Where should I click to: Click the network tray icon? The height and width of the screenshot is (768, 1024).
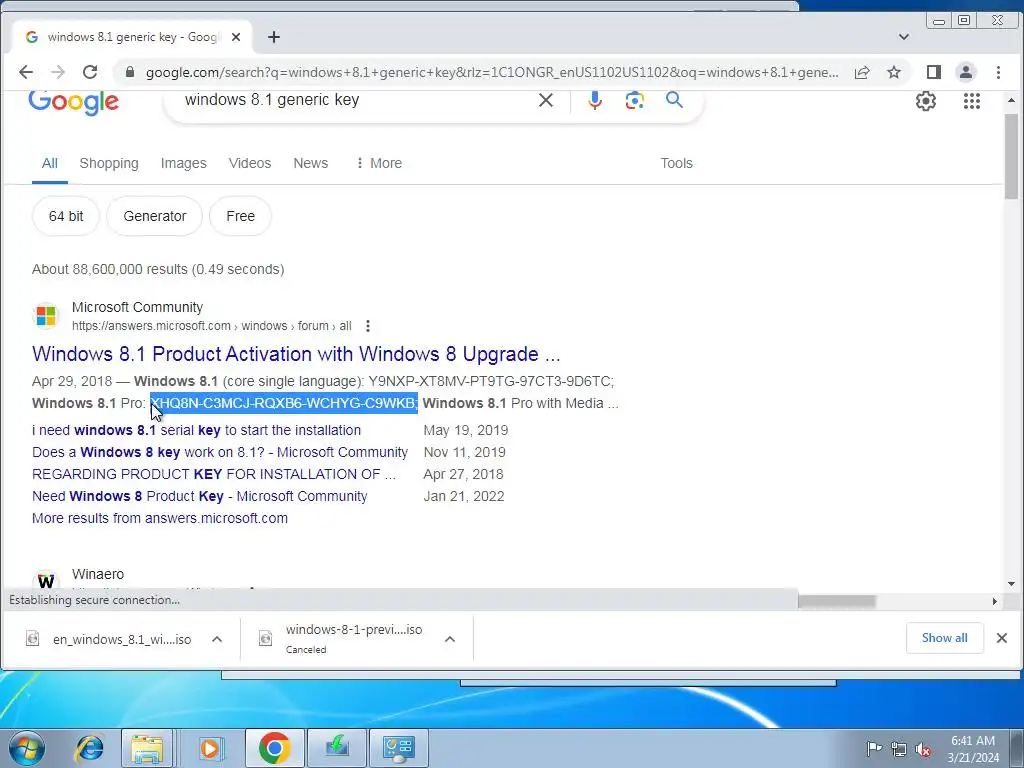[899, 749]
